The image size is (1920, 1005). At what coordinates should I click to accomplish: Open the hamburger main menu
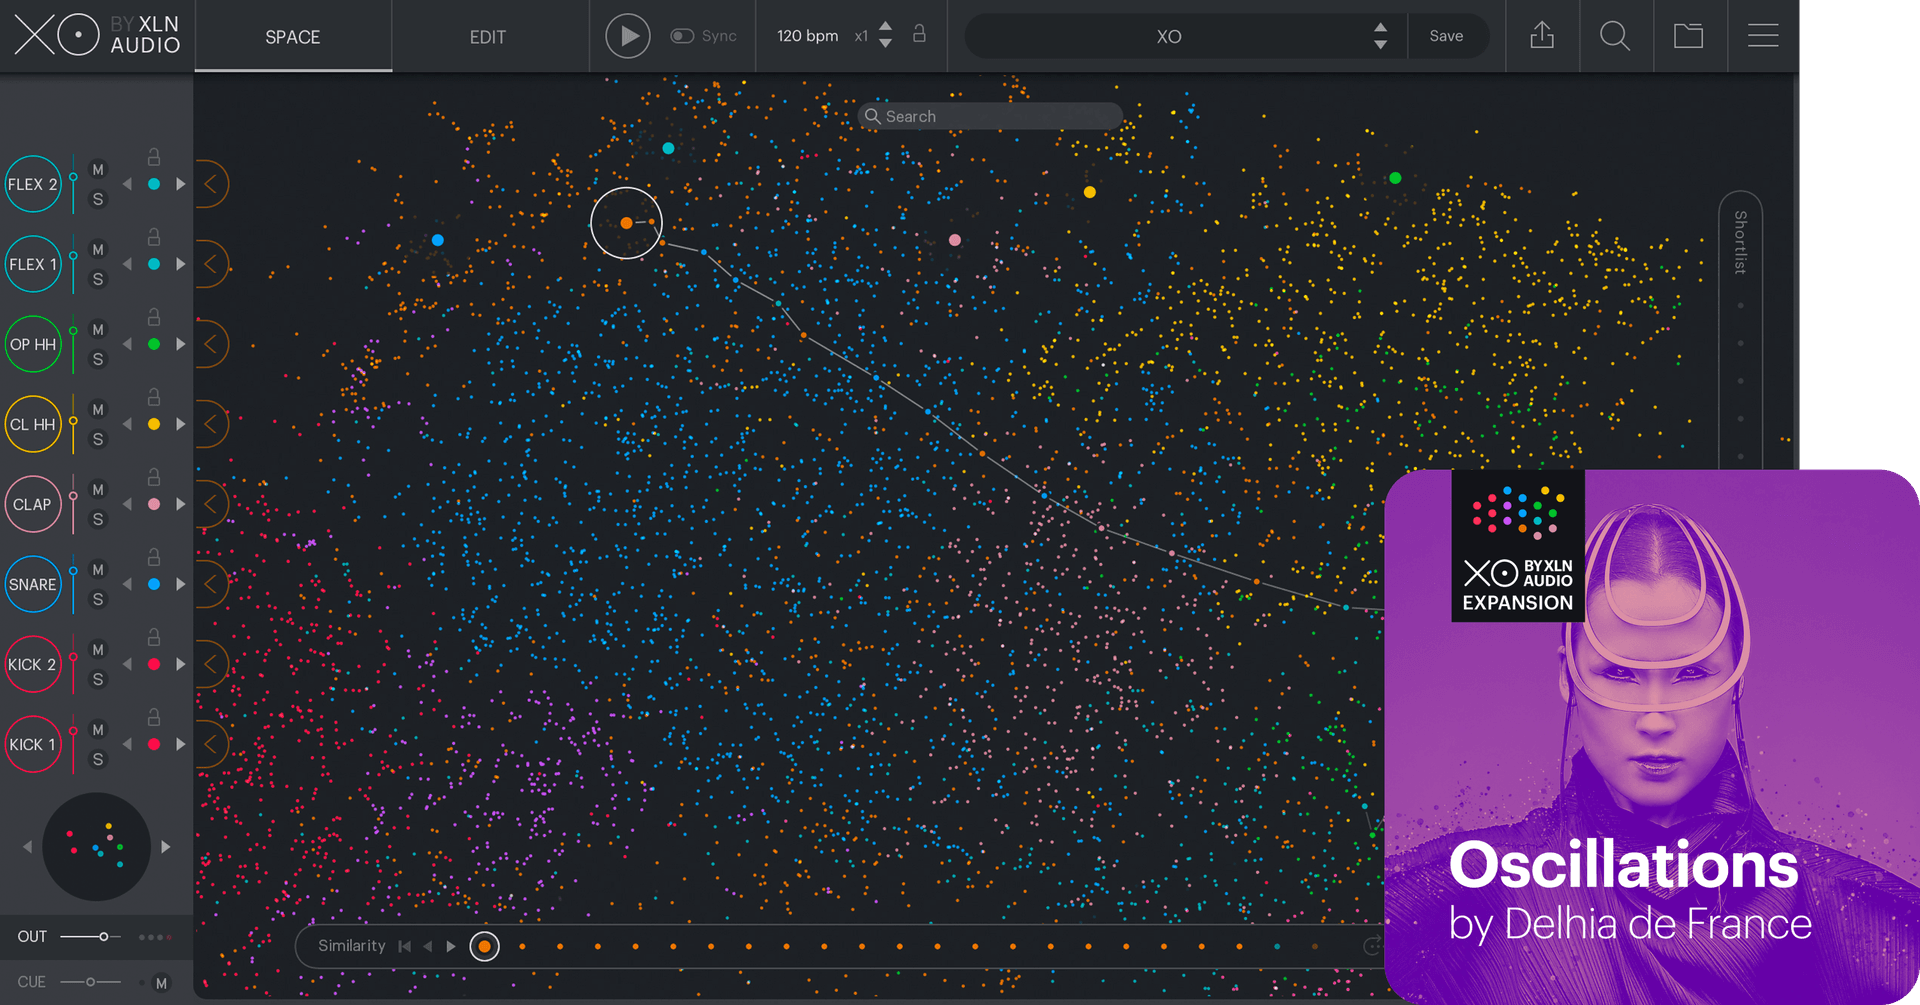point(1763,36)
